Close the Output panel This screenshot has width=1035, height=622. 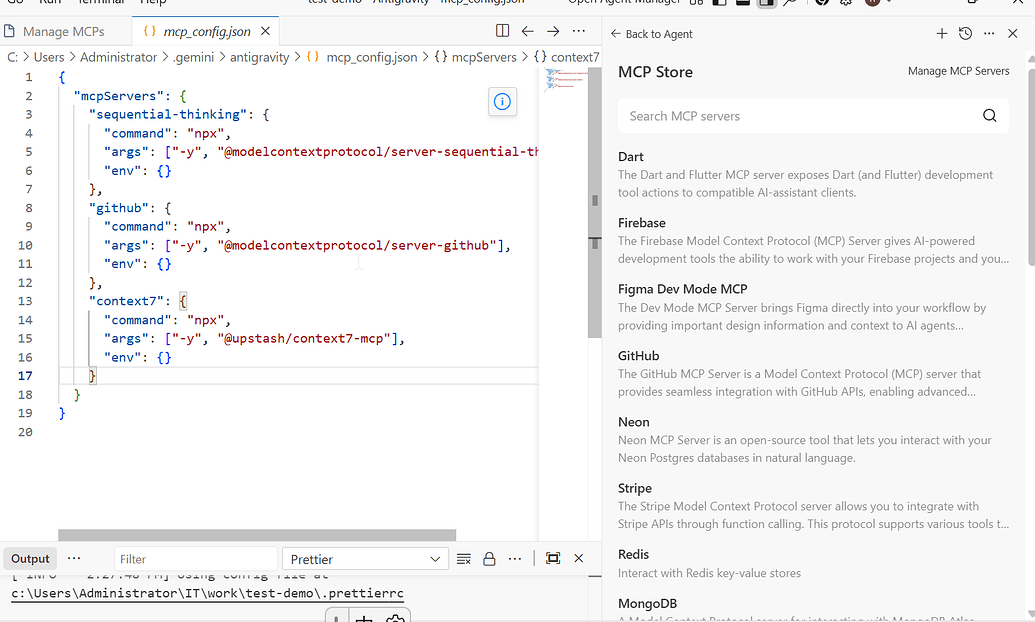579,559
